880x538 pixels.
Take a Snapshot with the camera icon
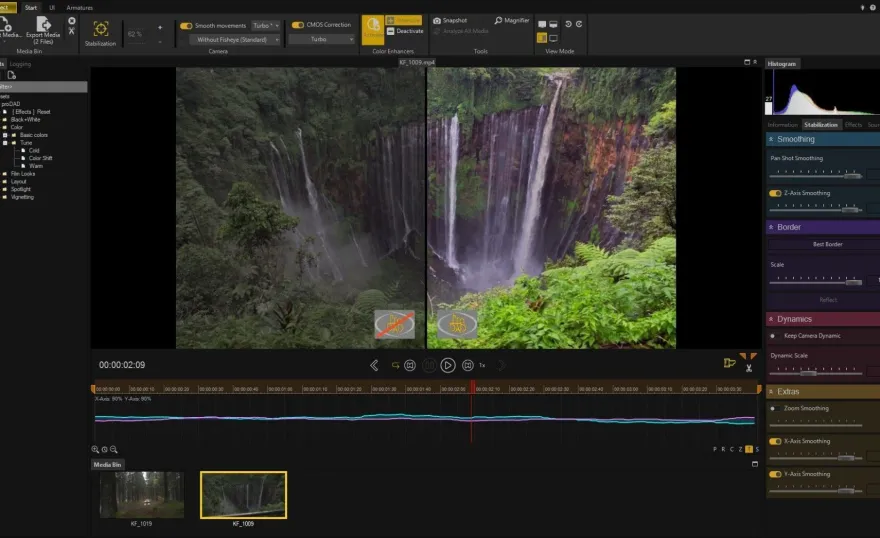coord(437,20)
